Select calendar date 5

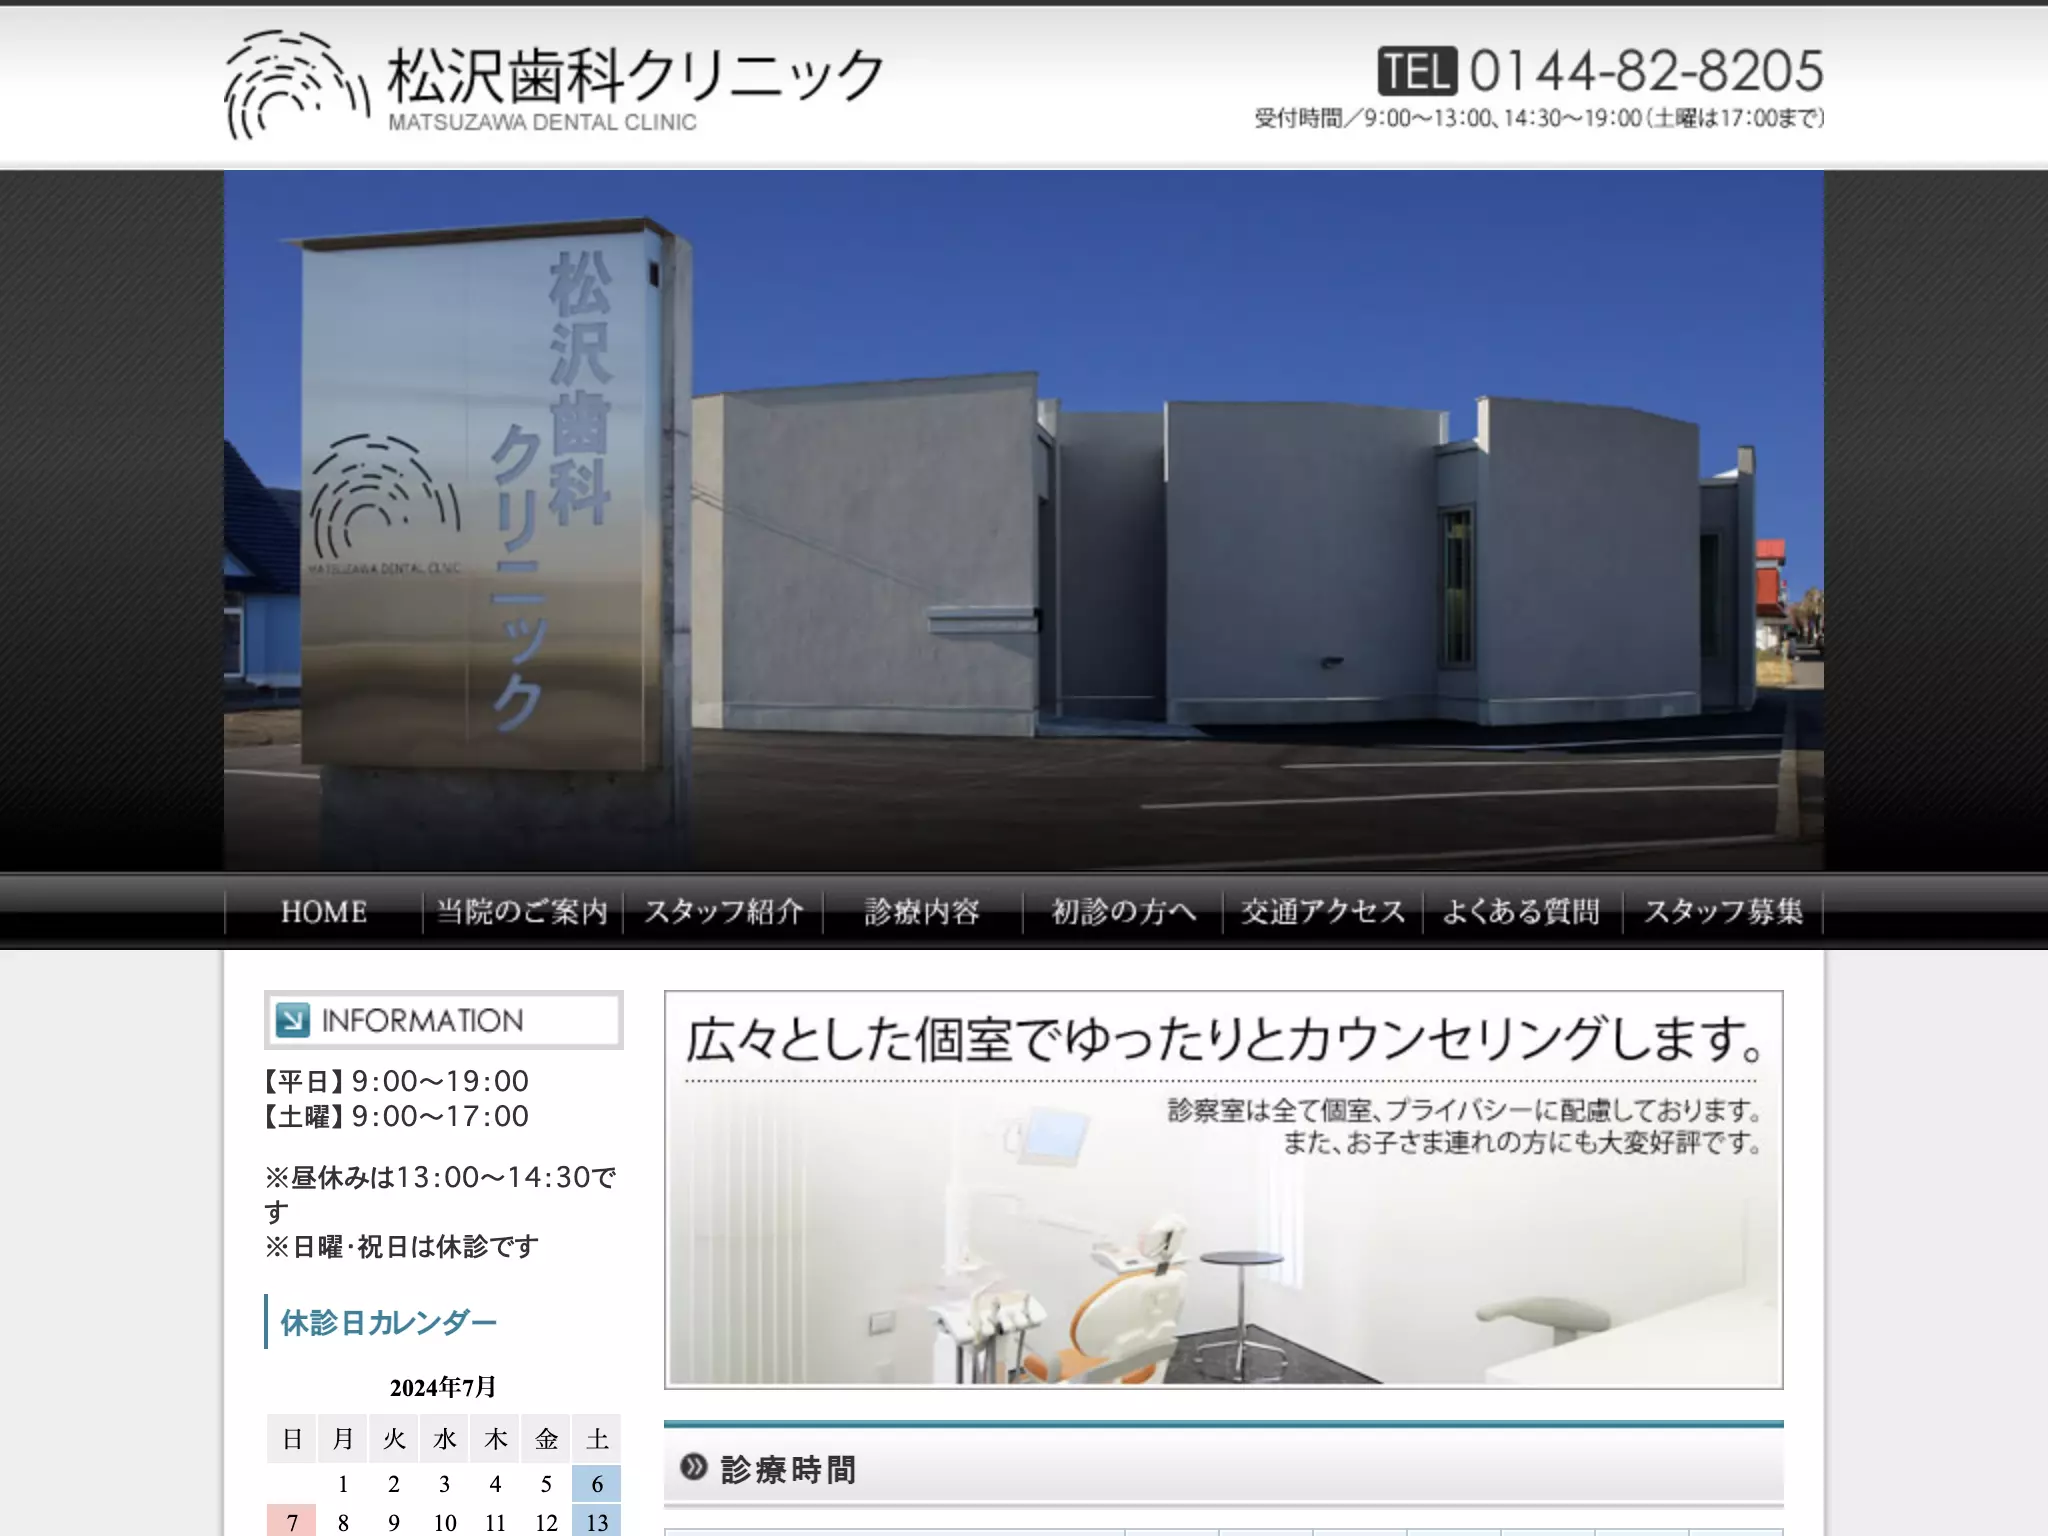(x=546, y=1484)
